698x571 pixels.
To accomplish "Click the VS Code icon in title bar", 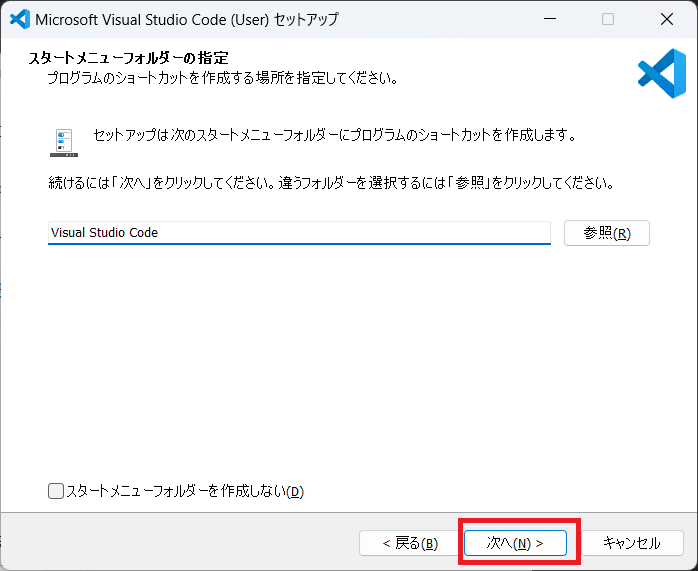I will pyautogui.click(x=20, y=19).
